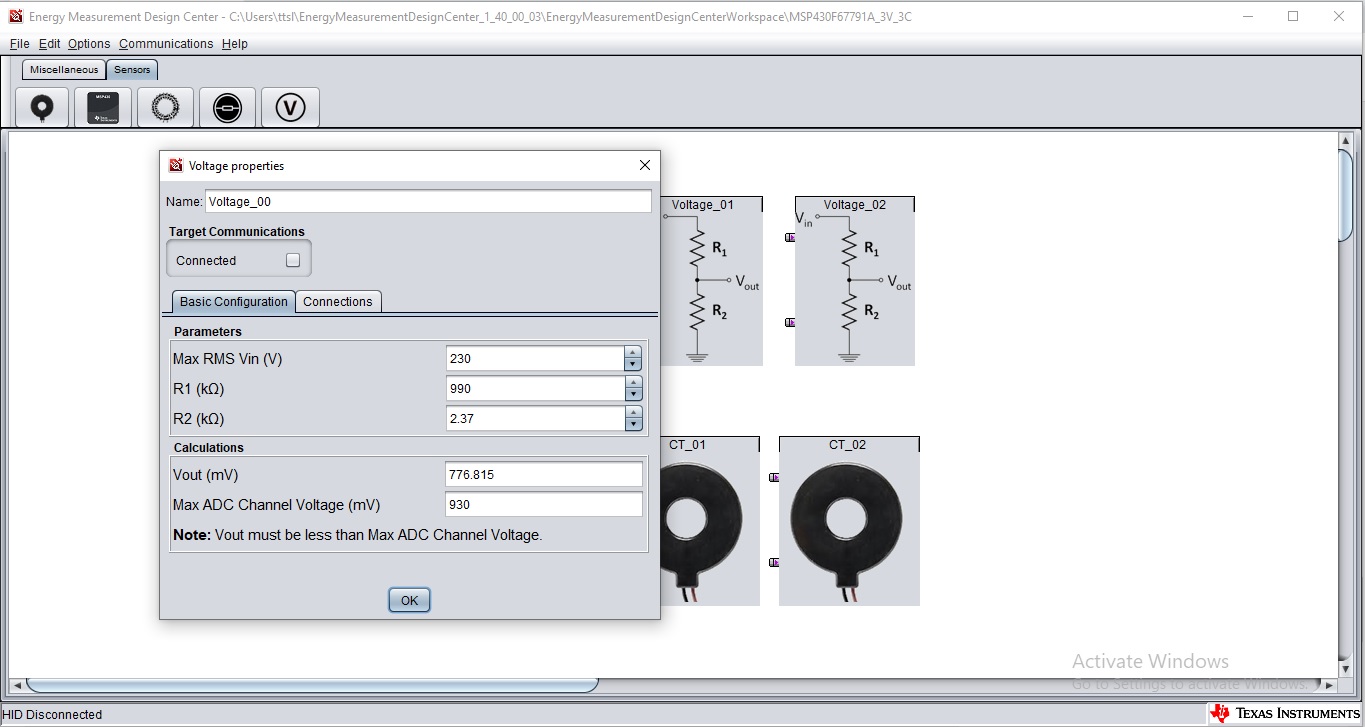Viewport: 1365px width, 727px height.
Task: Open the Edit menu
Action: [50, 44]
